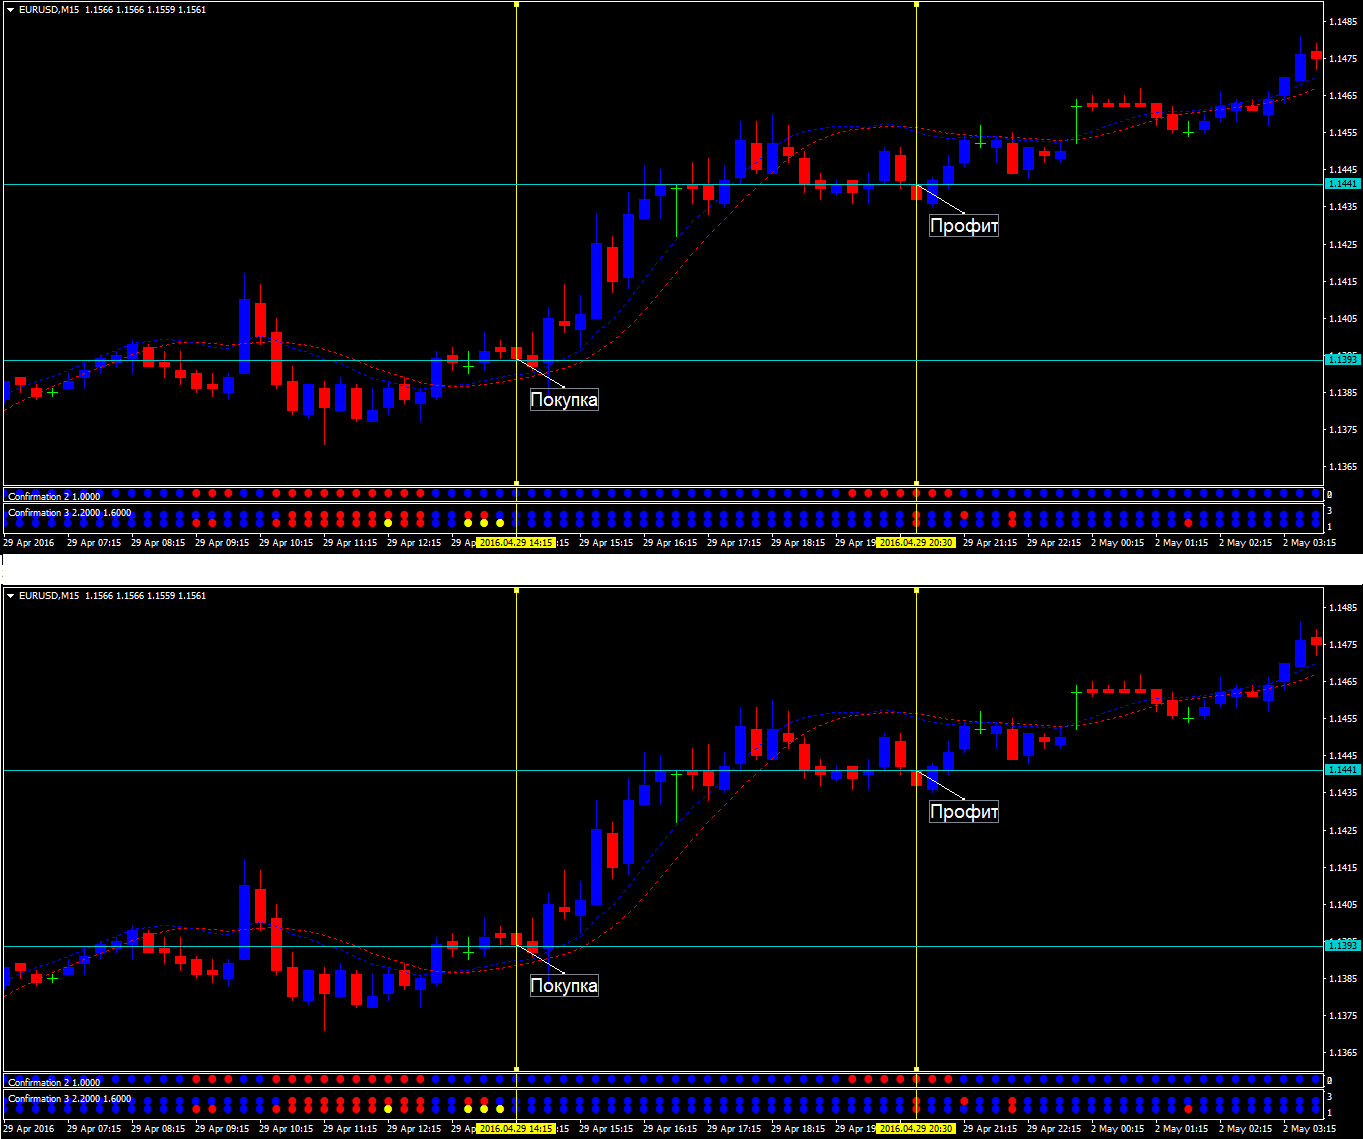Select the top handle of the 14:15 vertical line, bottom chart

tap(516, 591)
